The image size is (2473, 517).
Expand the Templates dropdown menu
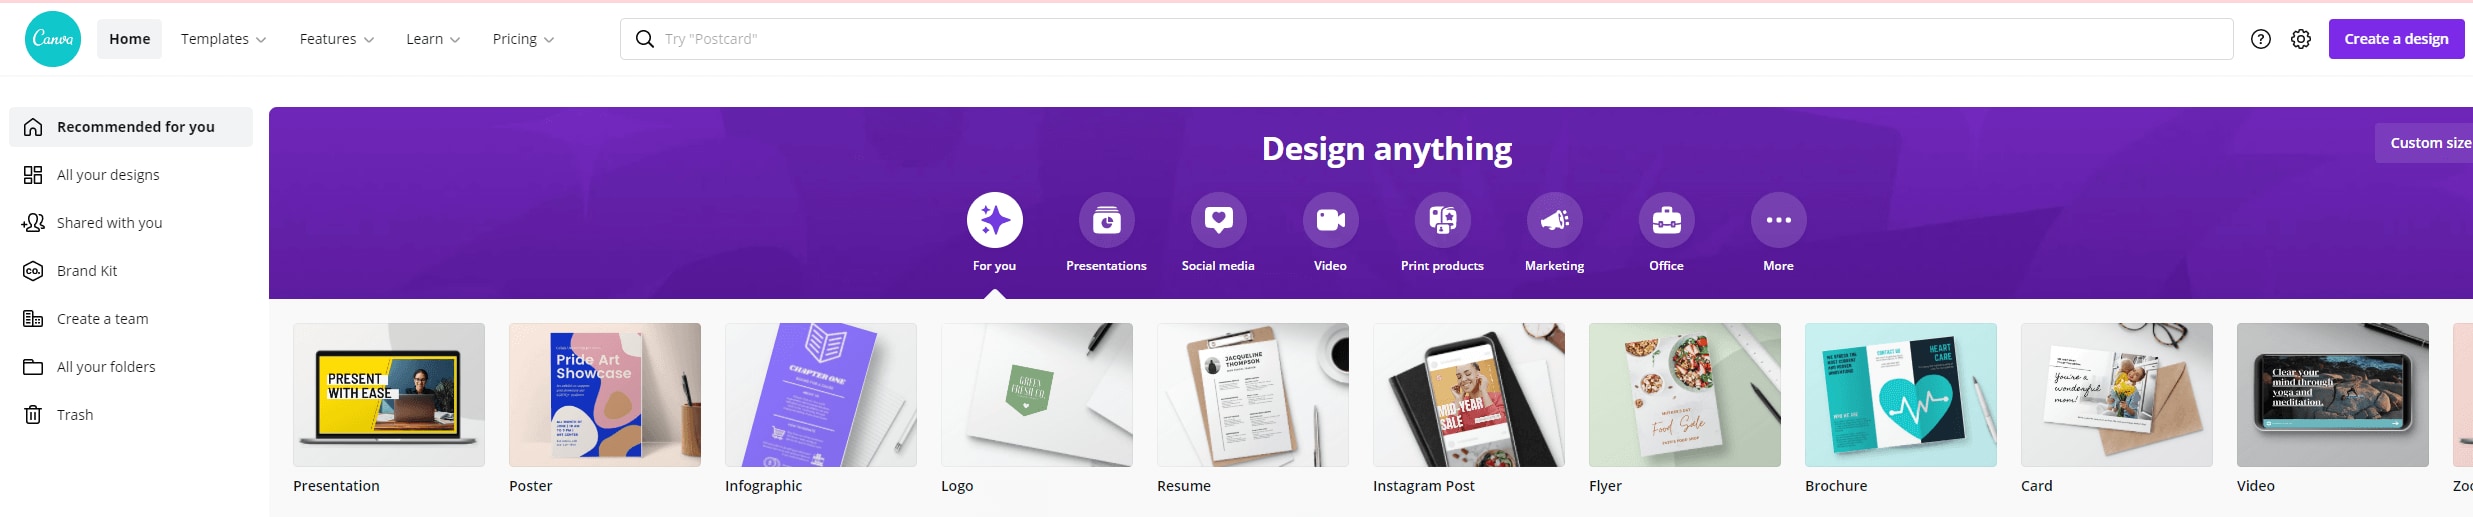[223, 39]
